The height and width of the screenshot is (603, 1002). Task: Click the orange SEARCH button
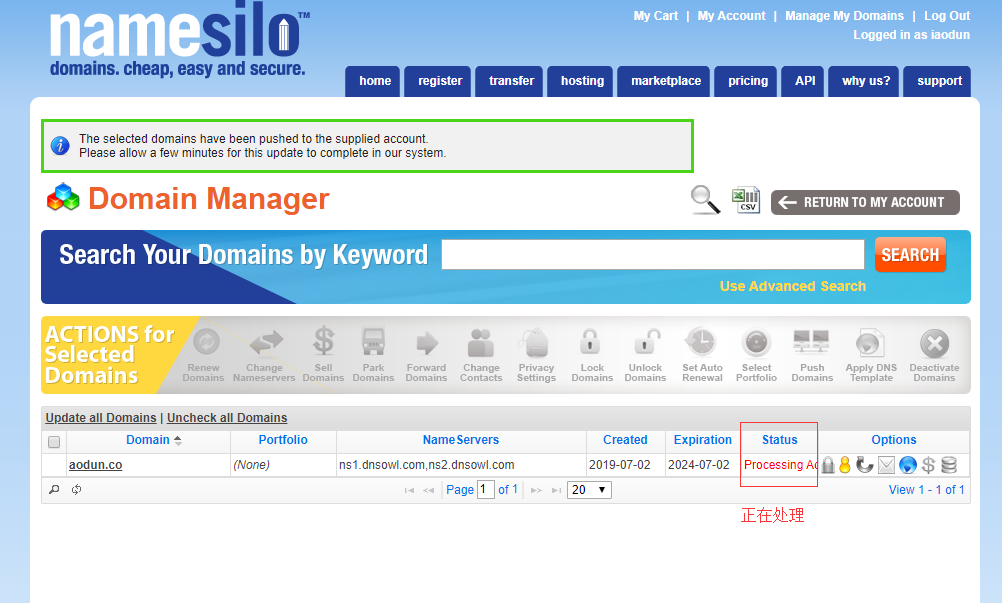click(910, 255)
